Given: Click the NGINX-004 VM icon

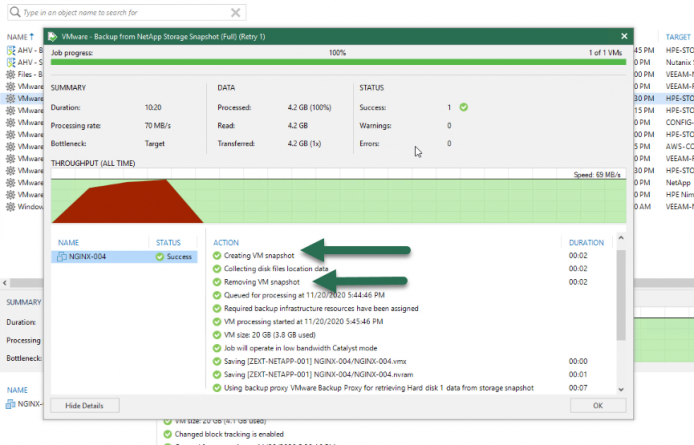Looking at the screenshot, I should (x=62, y=256).
